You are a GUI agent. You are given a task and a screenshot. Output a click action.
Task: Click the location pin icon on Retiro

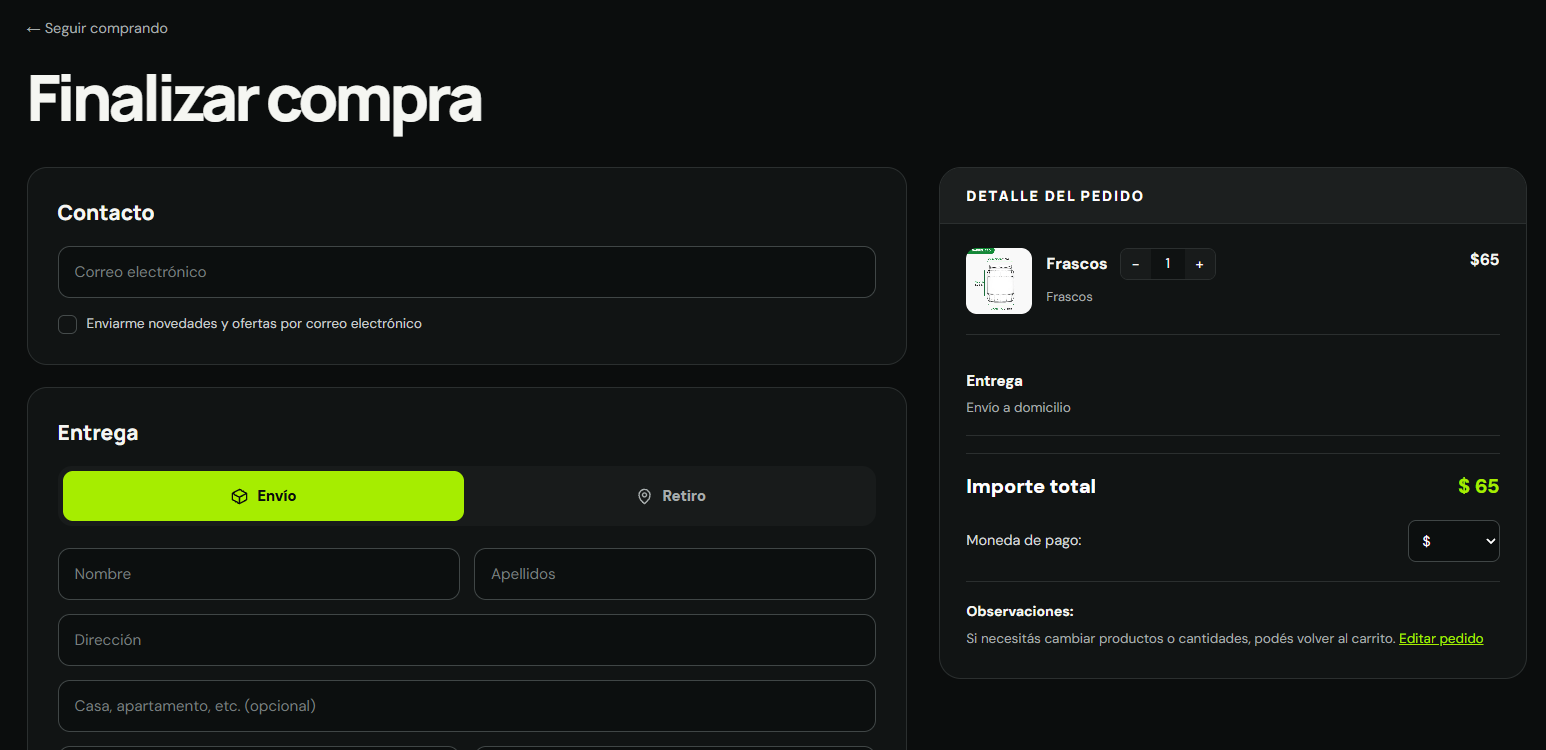[x=645, y=496]
